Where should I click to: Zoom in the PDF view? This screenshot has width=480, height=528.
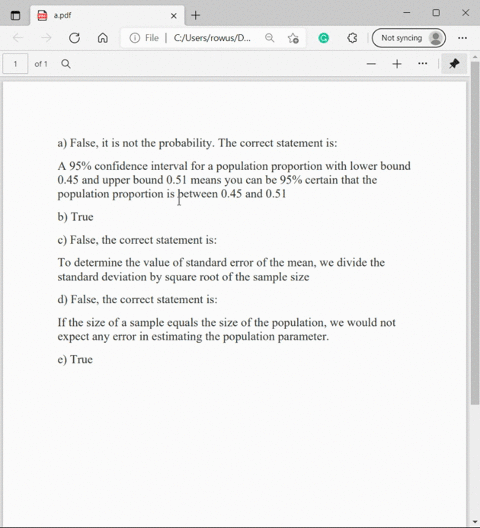click(397, 64)
